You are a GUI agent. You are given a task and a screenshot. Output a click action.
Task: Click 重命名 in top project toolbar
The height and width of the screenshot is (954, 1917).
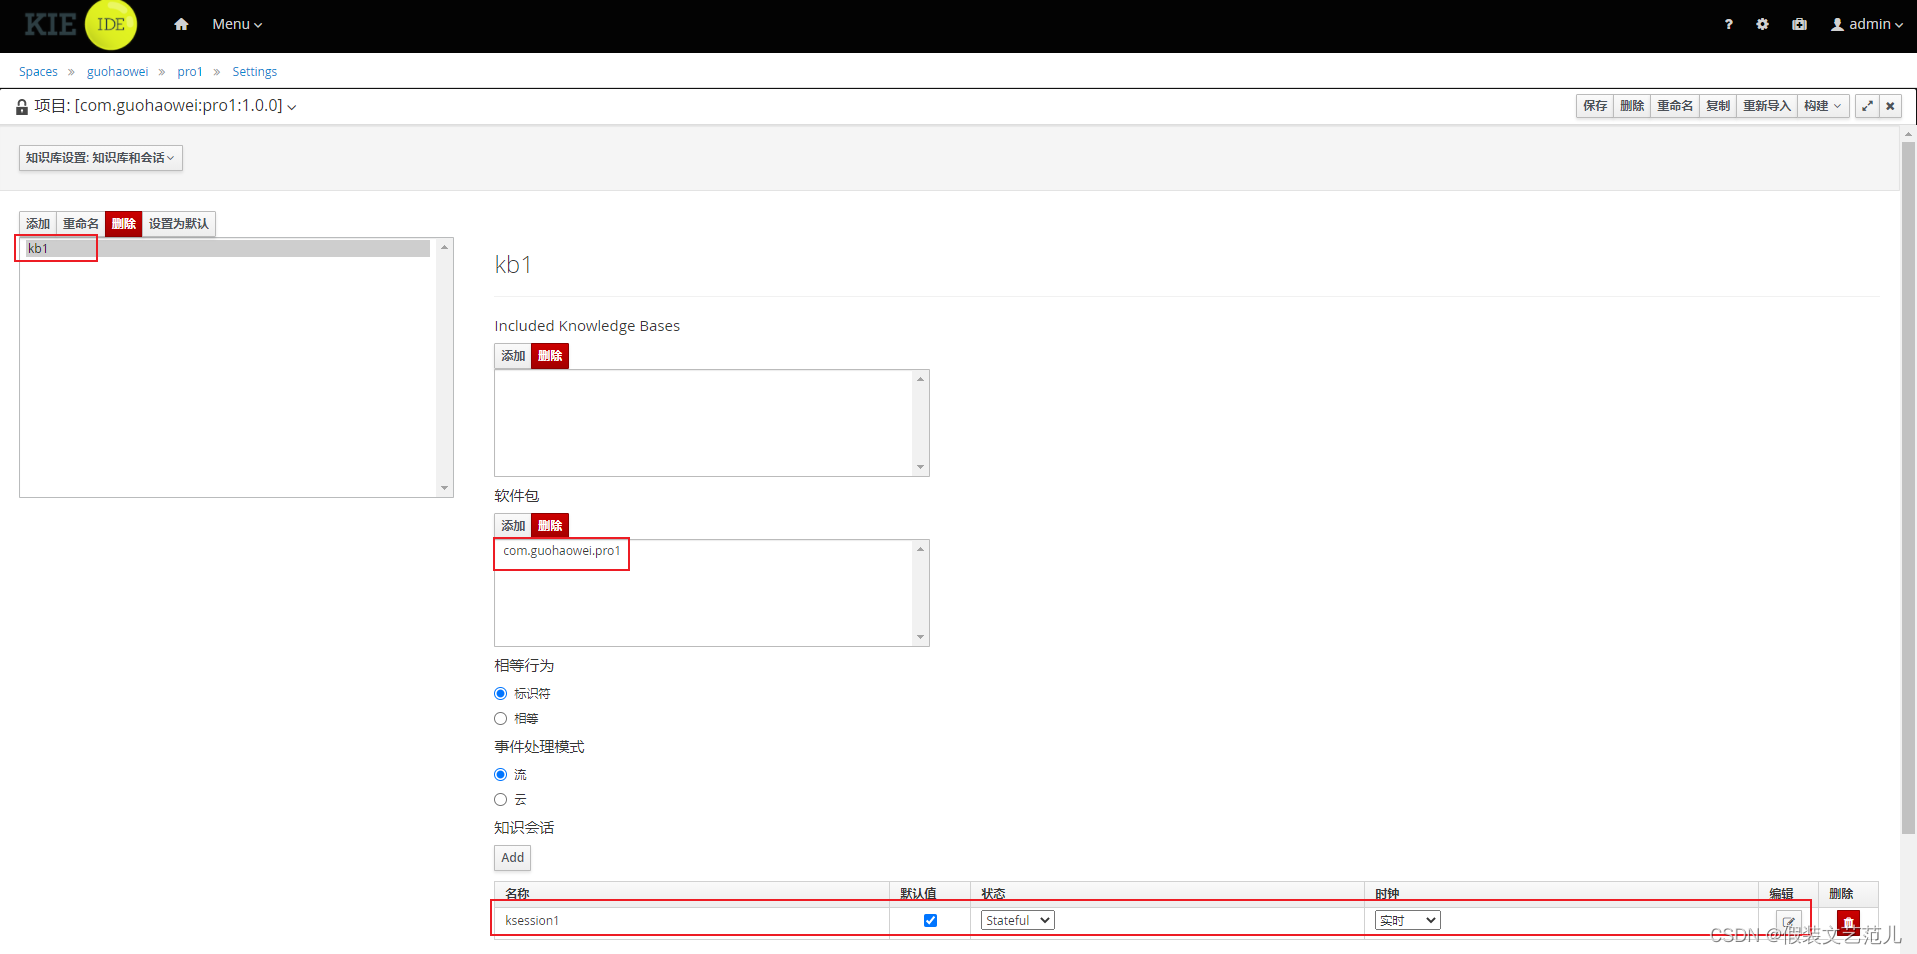(1675, 106)
